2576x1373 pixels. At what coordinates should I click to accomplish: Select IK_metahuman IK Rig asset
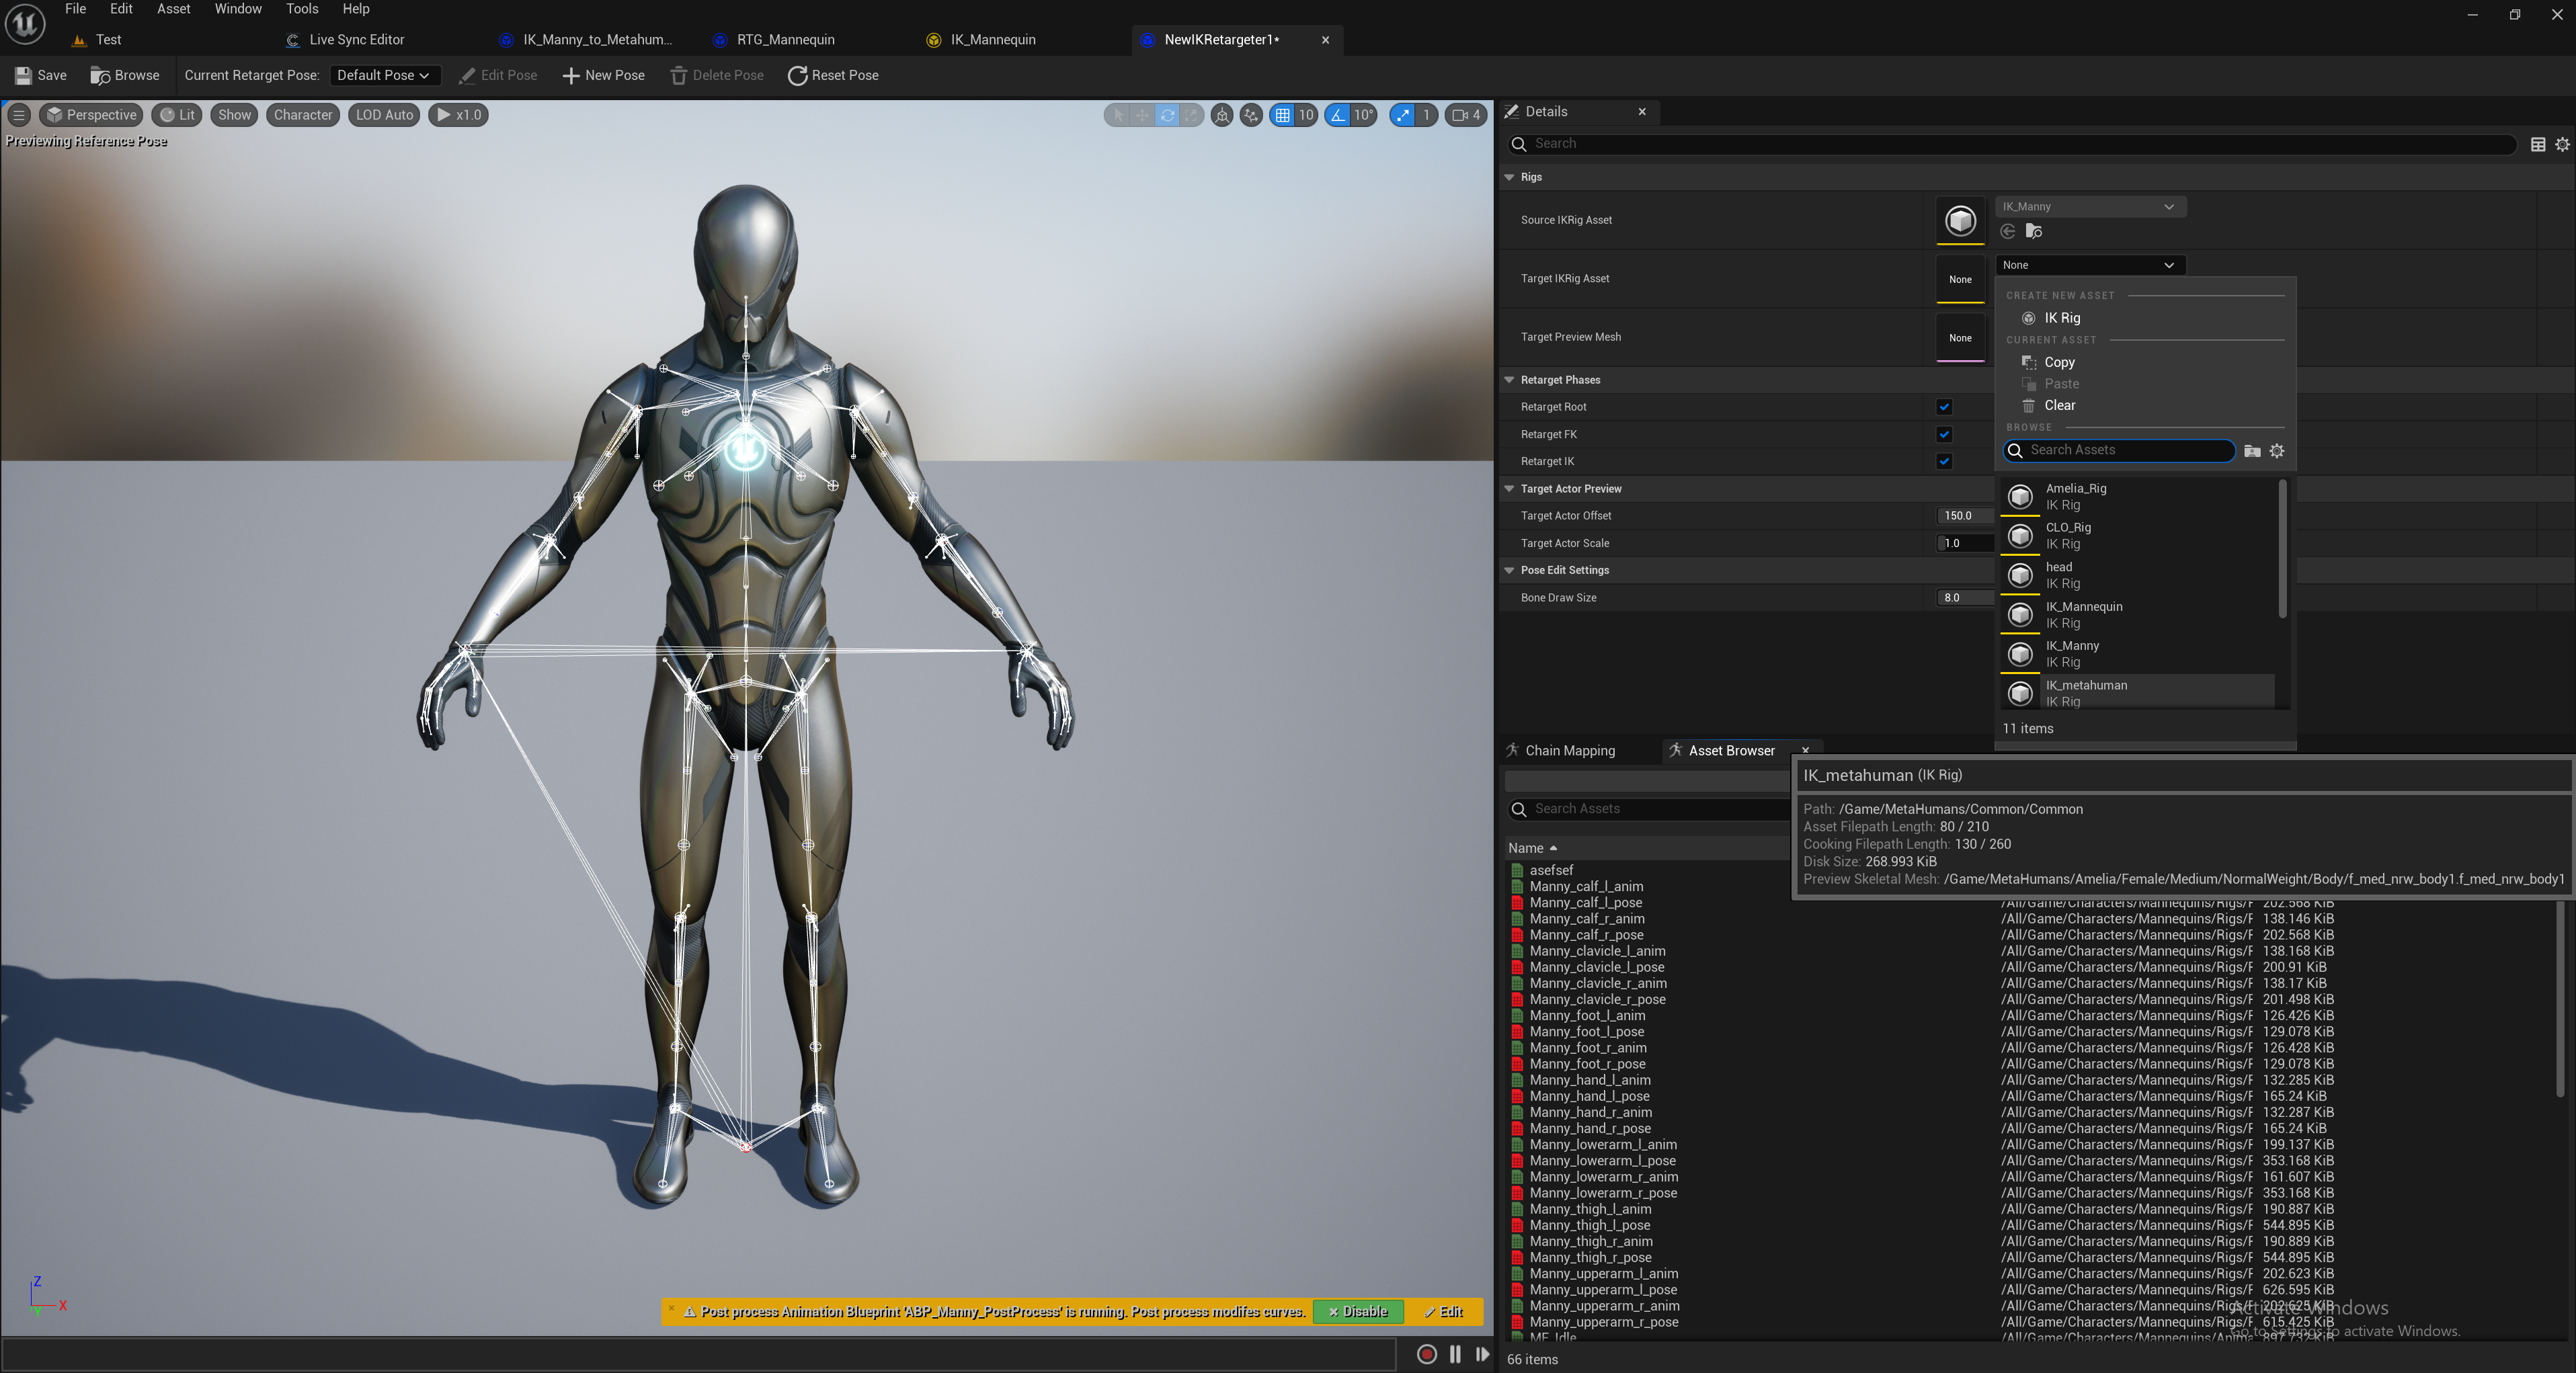coord(2136,692)
